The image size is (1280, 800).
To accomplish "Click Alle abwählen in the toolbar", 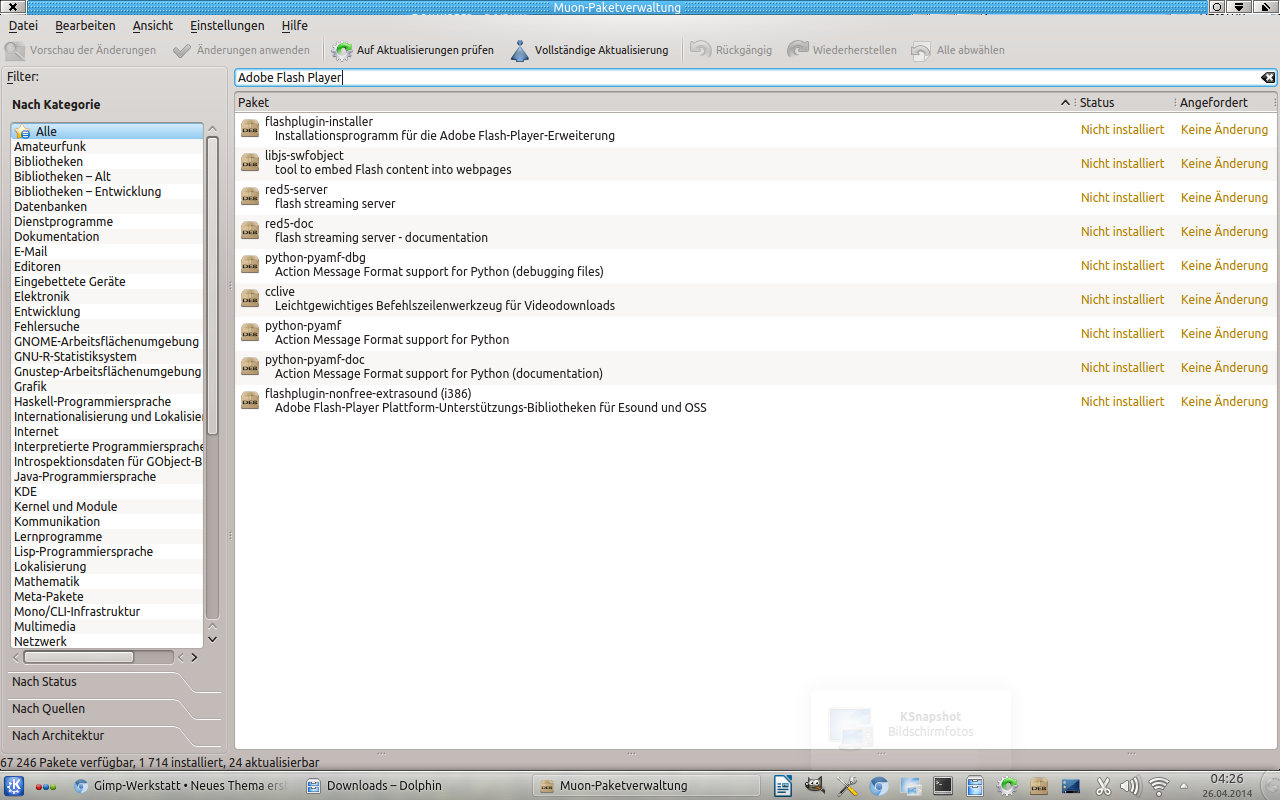I will (958, 50).
